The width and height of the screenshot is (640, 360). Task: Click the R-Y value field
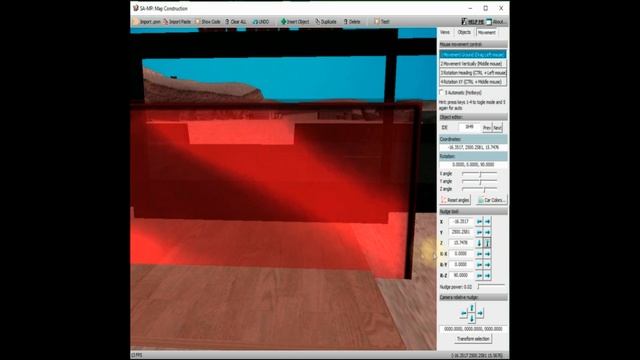click(461, 264)
